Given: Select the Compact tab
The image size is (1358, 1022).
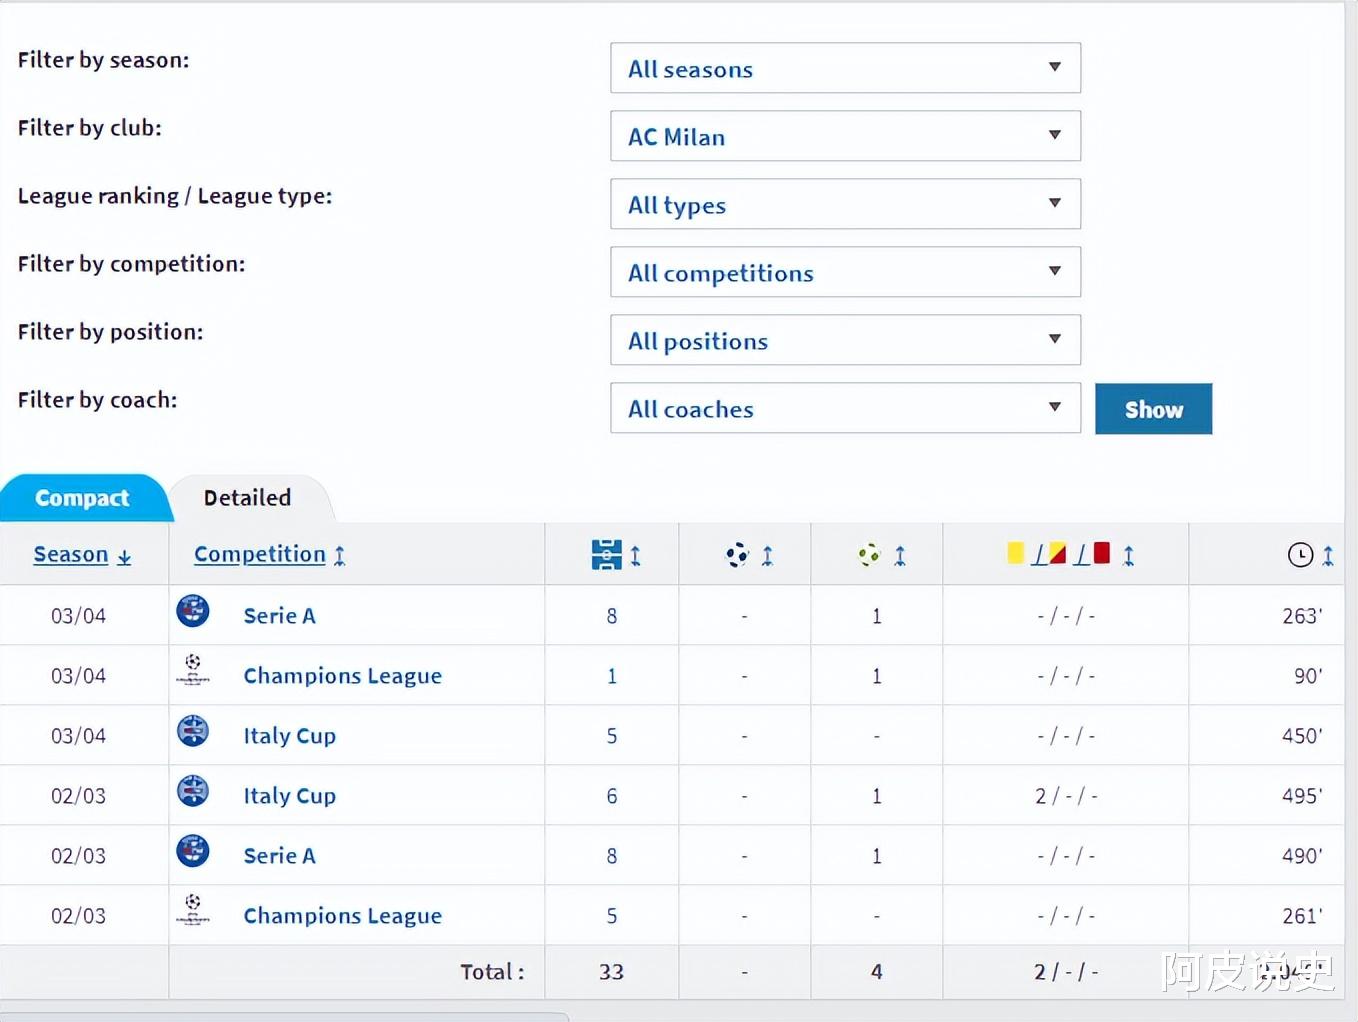Looking at the screenshot, I should pyautogui.click(x=82, y=498).
